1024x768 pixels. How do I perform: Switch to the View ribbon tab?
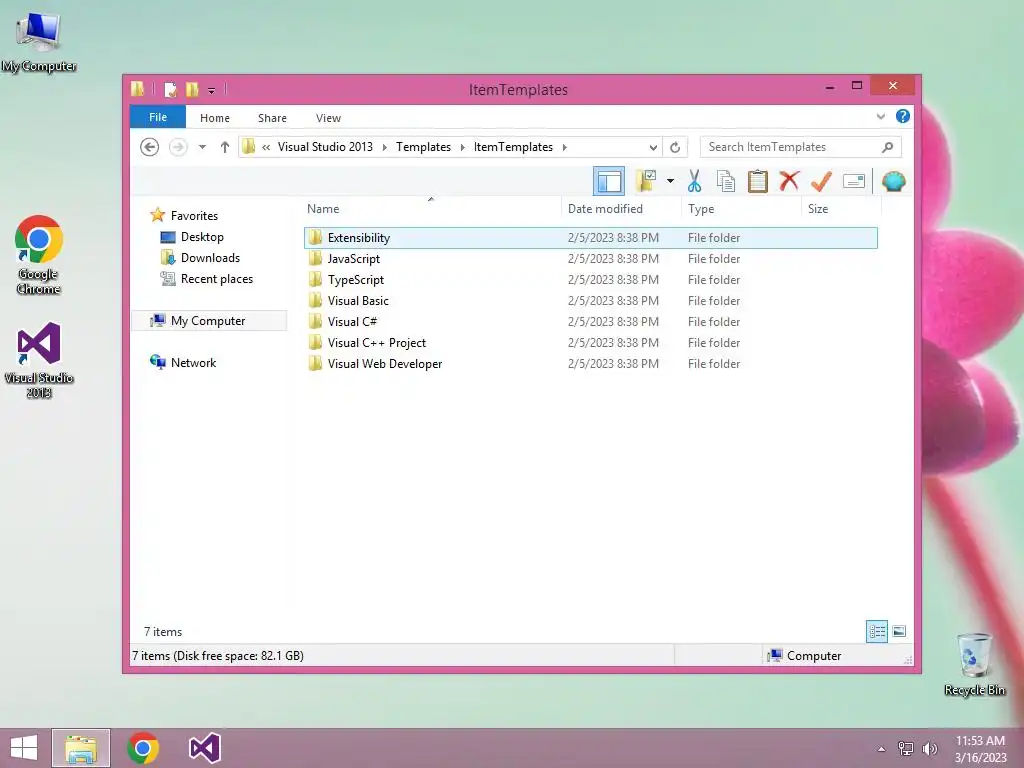328,118
